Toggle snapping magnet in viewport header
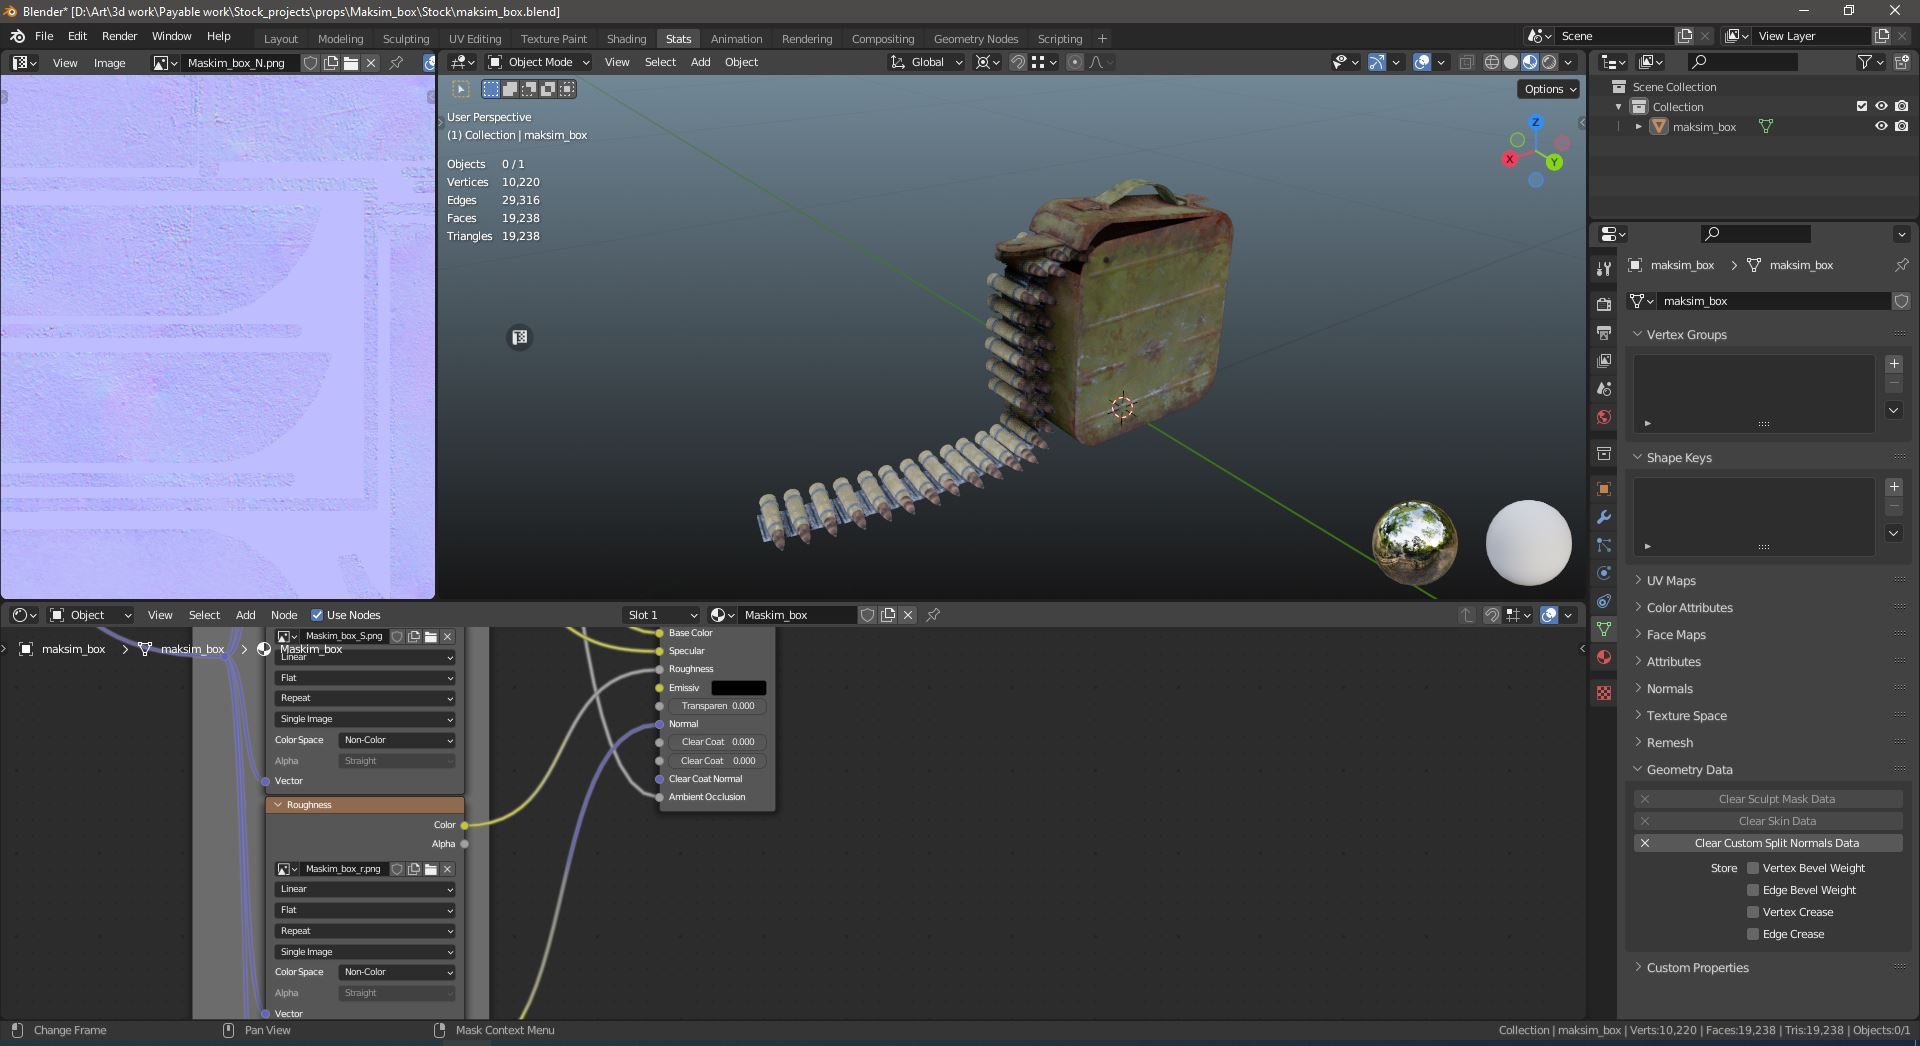The width and height of the screenshot is (1920, 1046). [1017, 62]
